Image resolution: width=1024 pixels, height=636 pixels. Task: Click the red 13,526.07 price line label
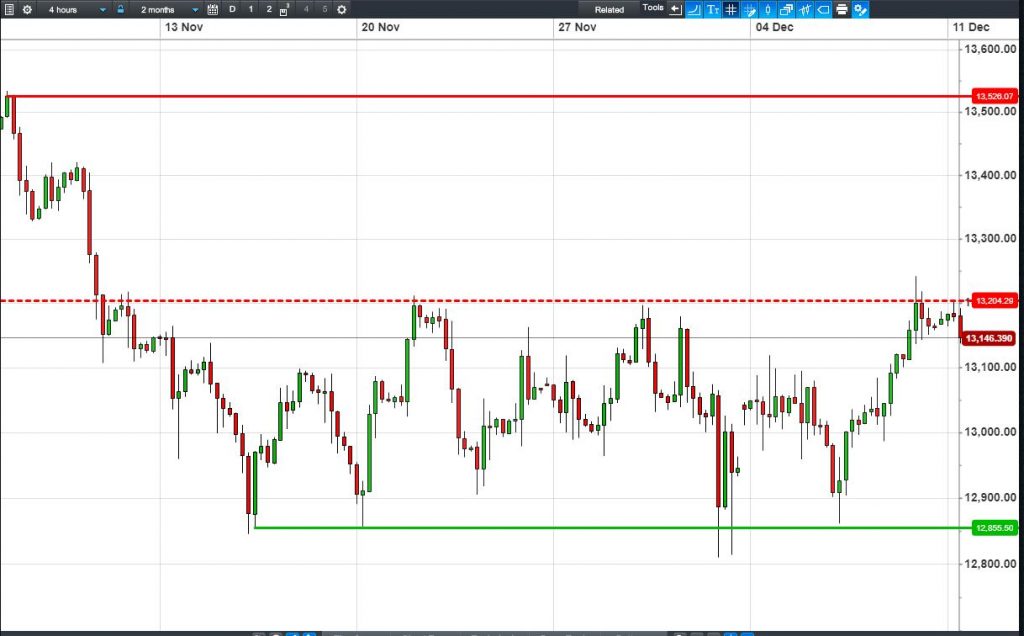tap(994, 96)
